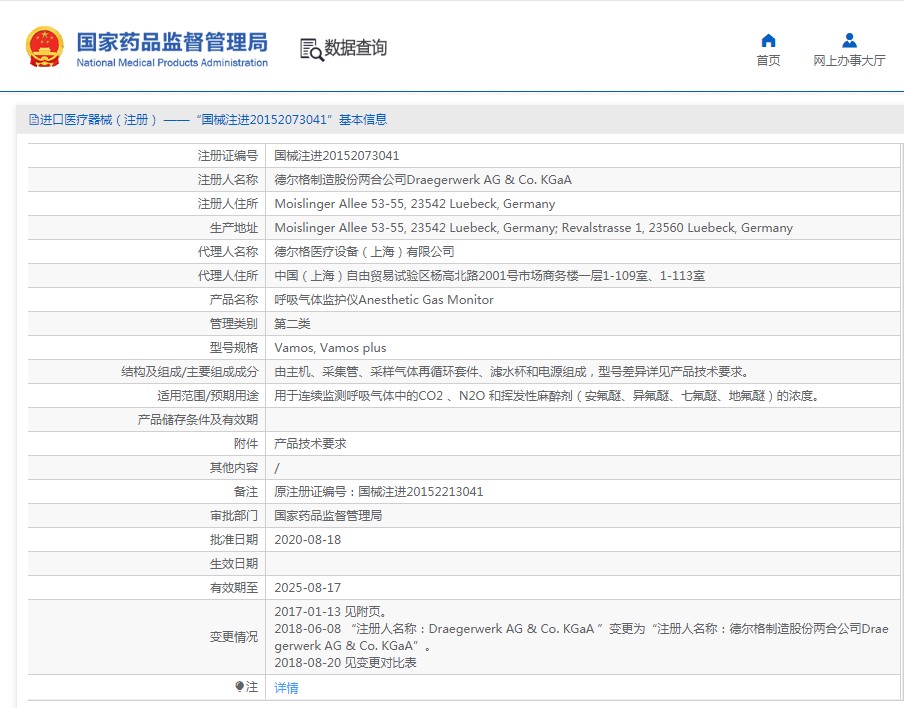This screenshot has width=904, height=708.
Task: Select approval department 国家药品监督管理局 value
Action: click(328, 516)
